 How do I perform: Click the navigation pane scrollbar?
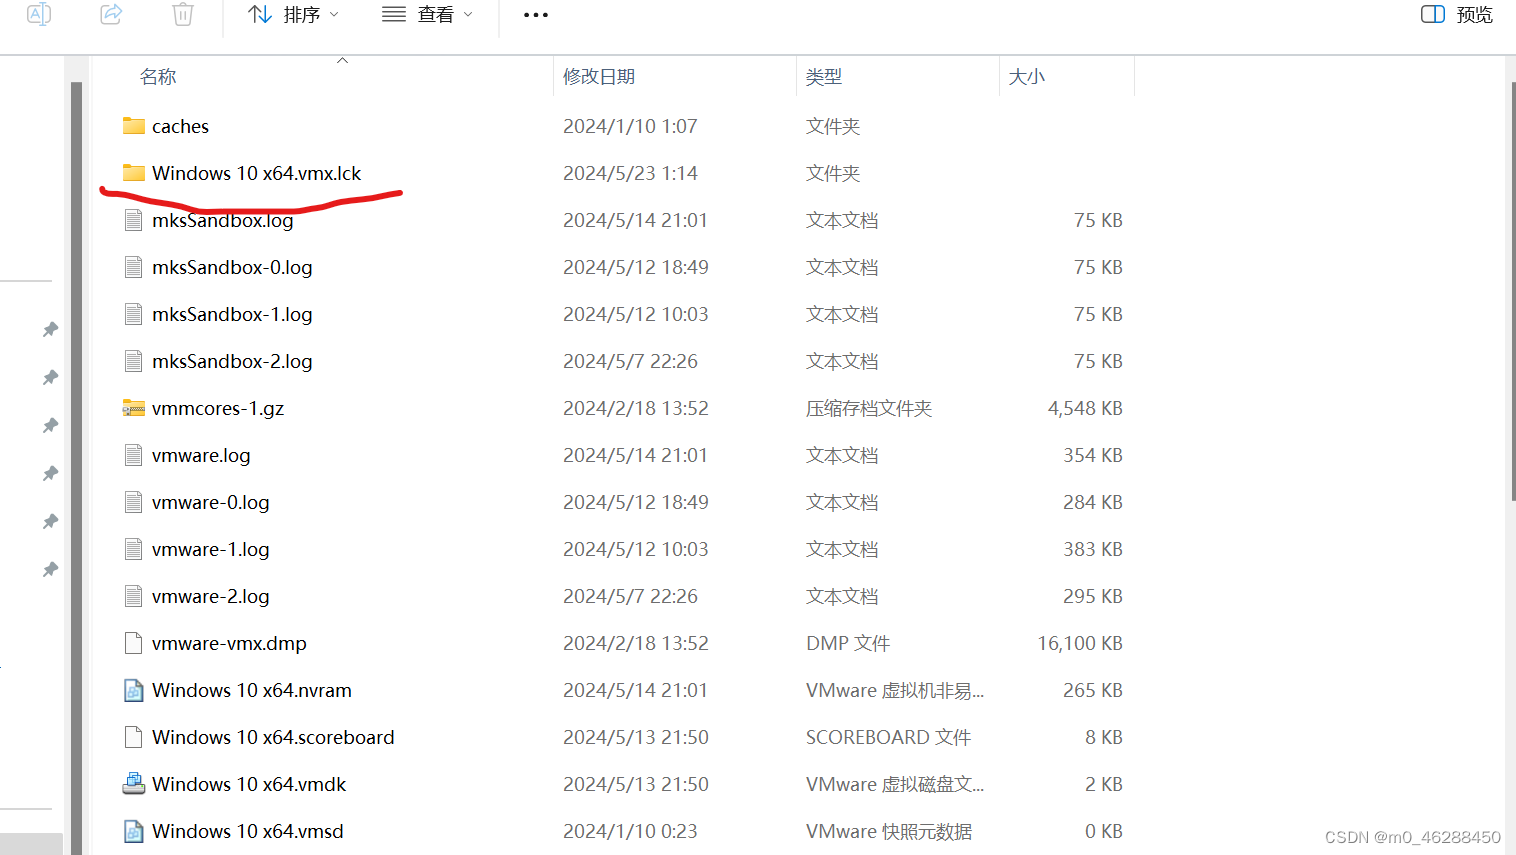point(76,466)
